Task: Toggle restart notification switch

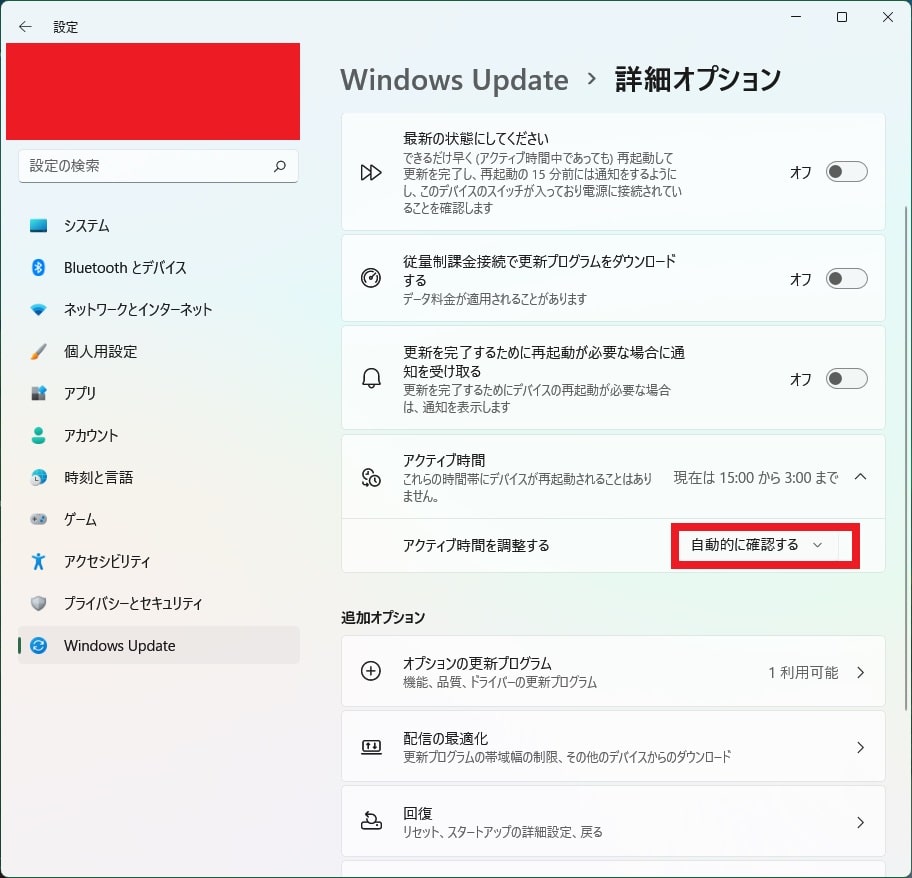Action: click(847, 379)
